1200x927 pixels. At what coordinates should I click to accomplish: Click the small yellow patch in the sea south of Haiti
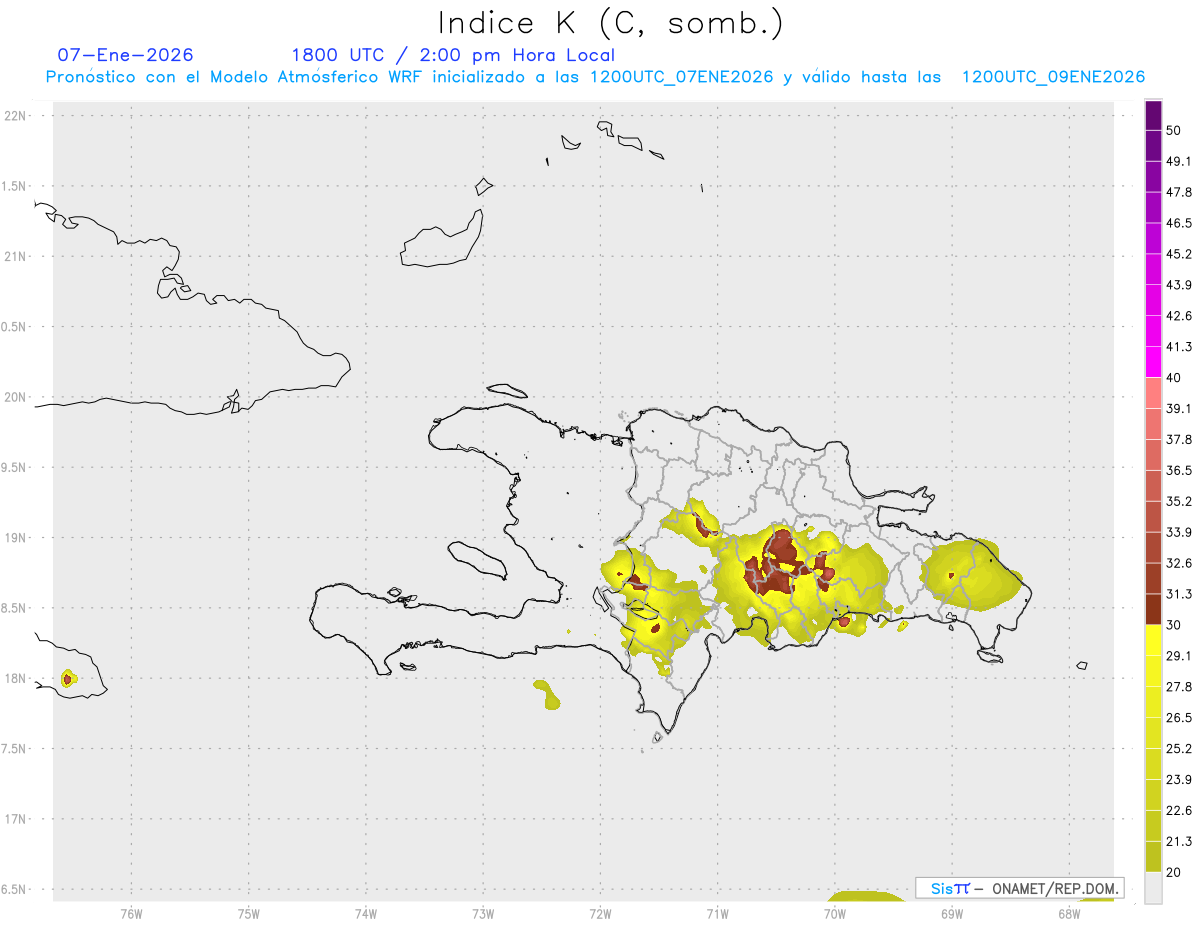coord(547,694)
